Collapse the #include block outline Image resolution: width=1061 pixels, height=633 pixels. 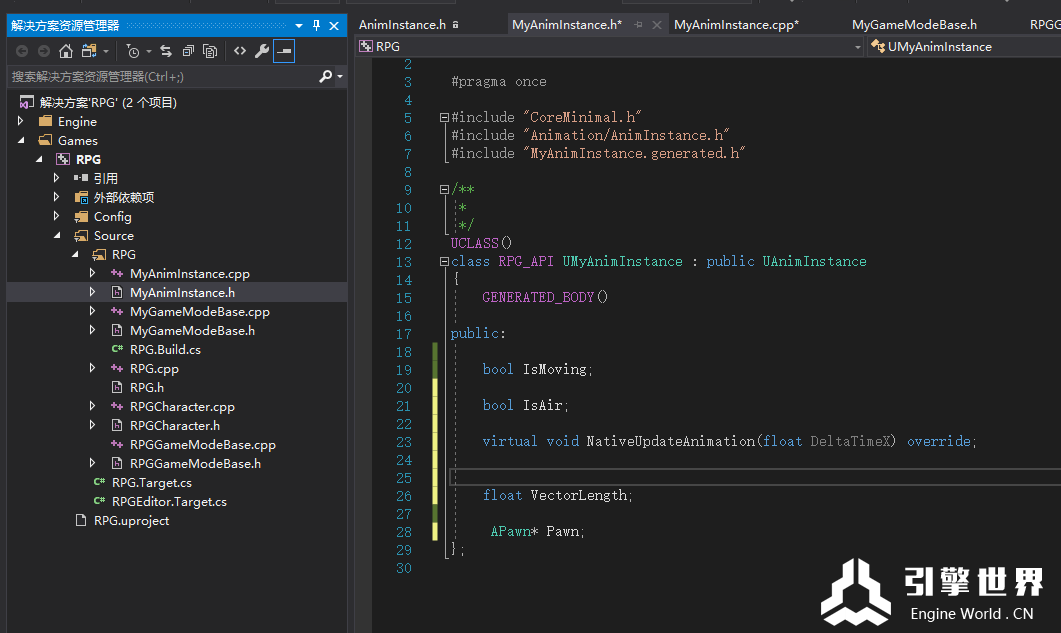(x=444, y=117)
